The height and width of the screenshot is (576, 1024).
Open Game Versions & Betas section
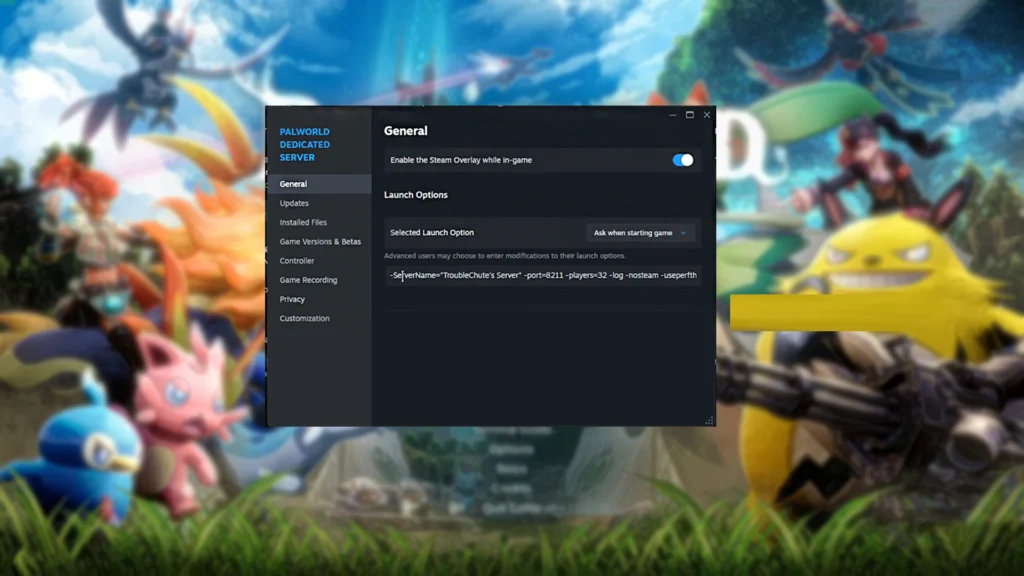pyautogui.click(x=319, y=242)
